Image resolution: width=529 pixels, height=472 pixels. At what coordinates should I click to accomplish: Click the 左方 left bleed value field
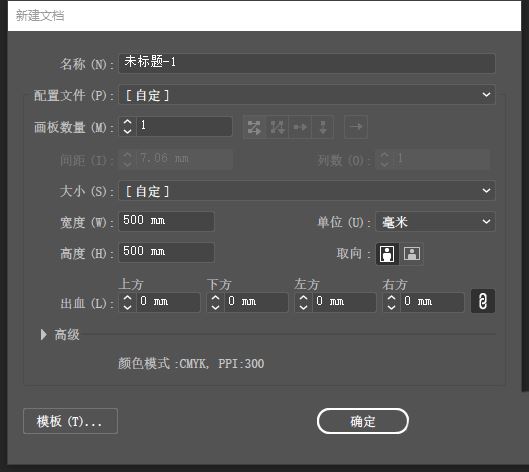[x=344, y=302]
